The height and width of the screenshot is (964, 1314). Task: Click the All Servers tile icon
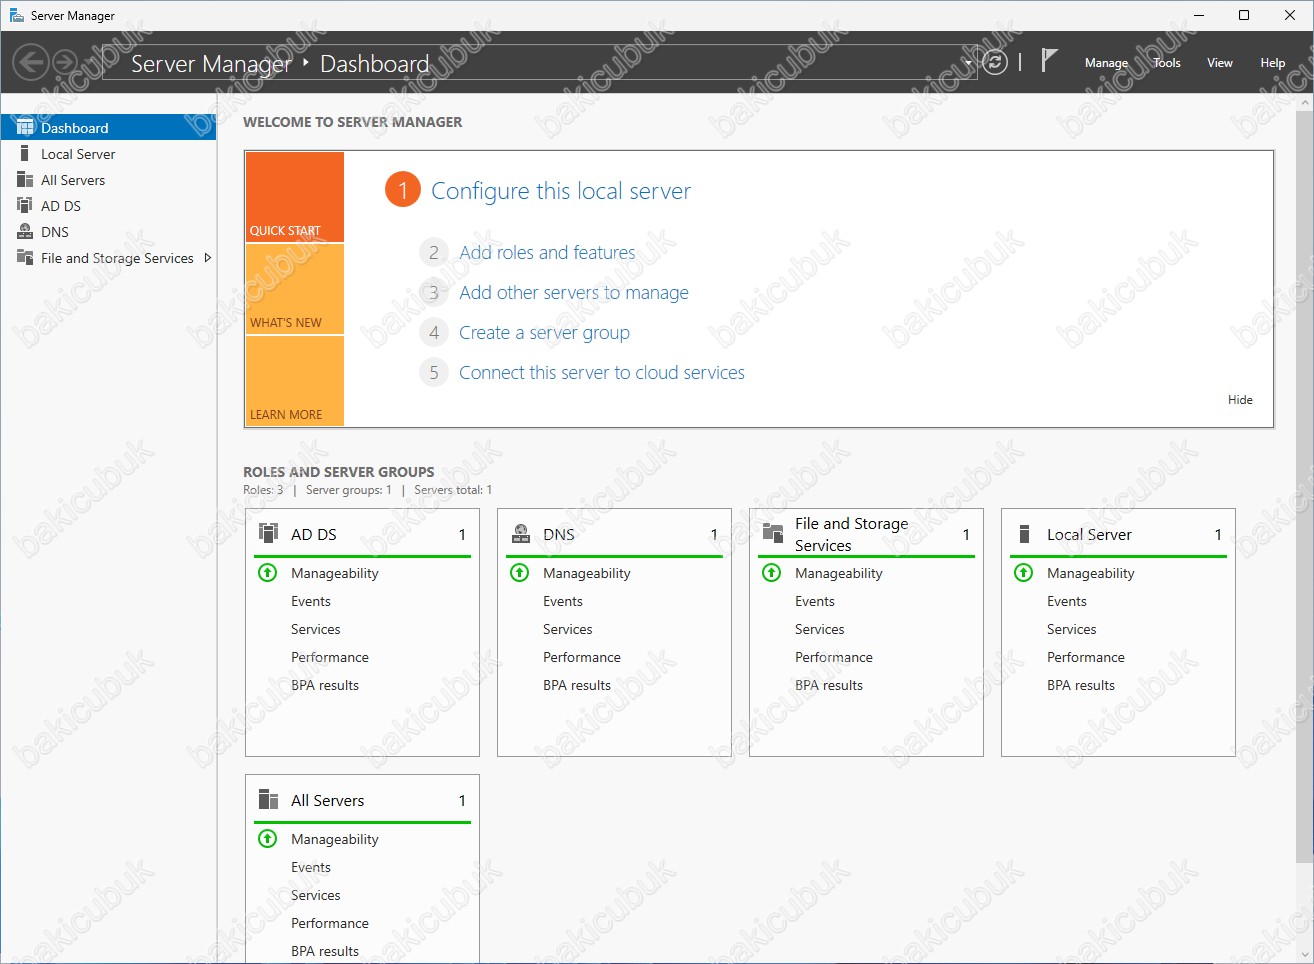(x=268, y=799)
